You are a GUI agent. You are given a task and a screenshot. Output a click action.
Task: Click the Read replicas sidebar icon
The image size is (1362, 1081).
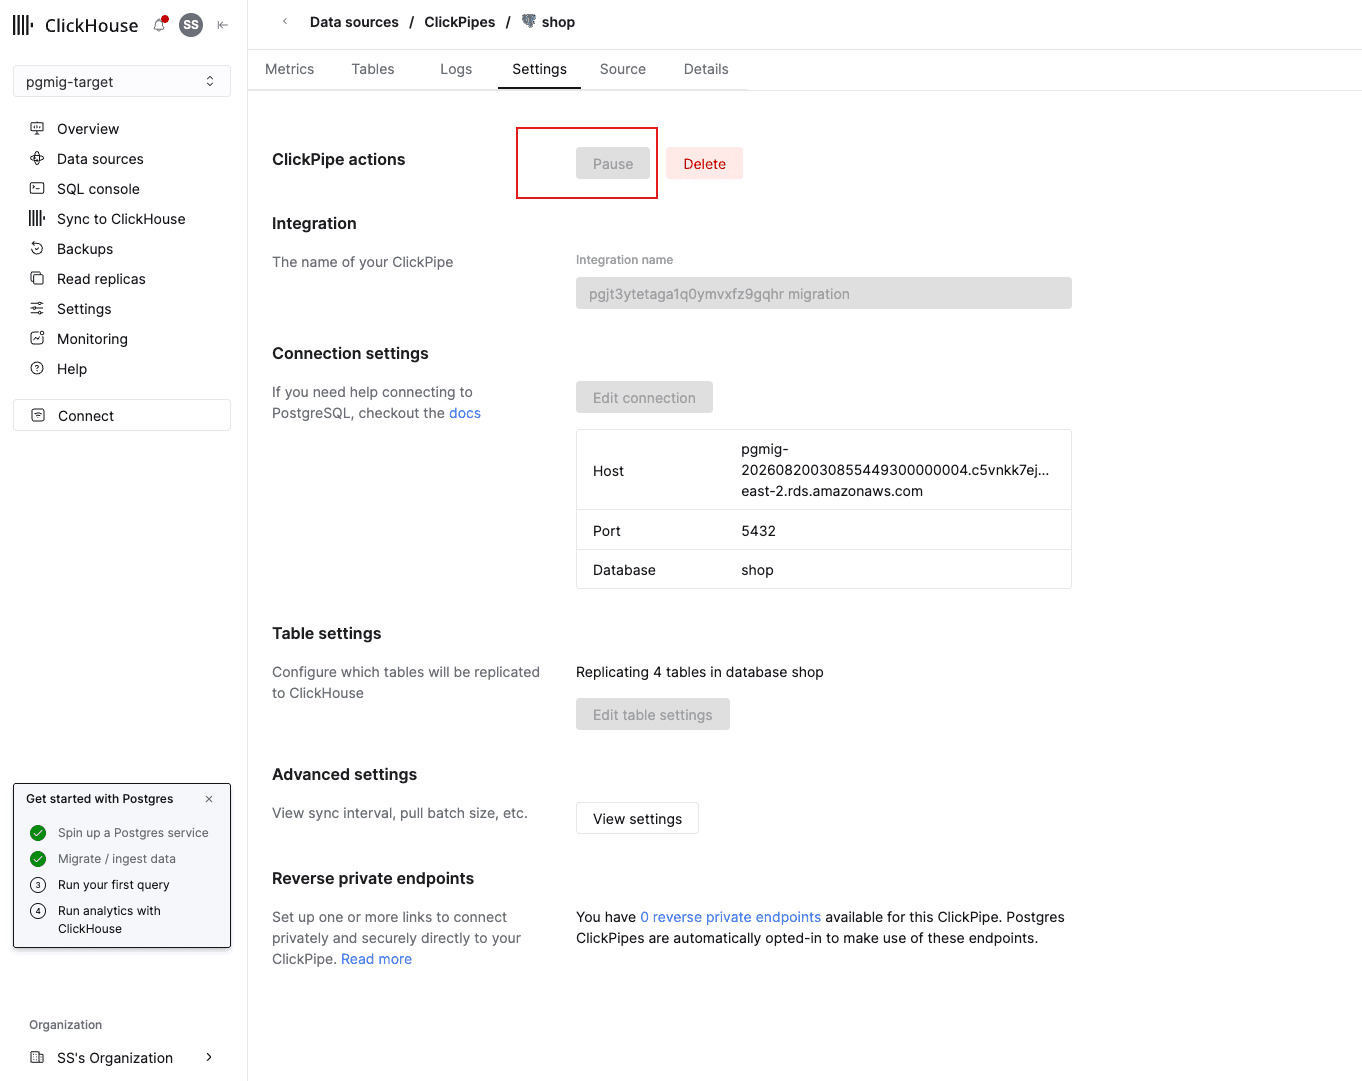tap(37, 278)
